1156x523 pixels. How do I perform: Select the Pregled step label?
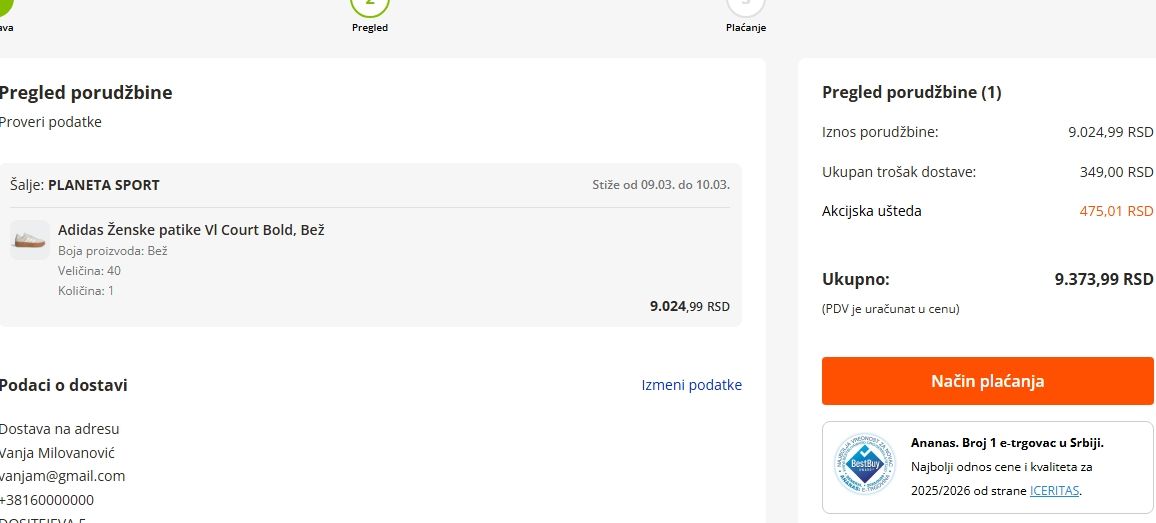tap(370, 28)
